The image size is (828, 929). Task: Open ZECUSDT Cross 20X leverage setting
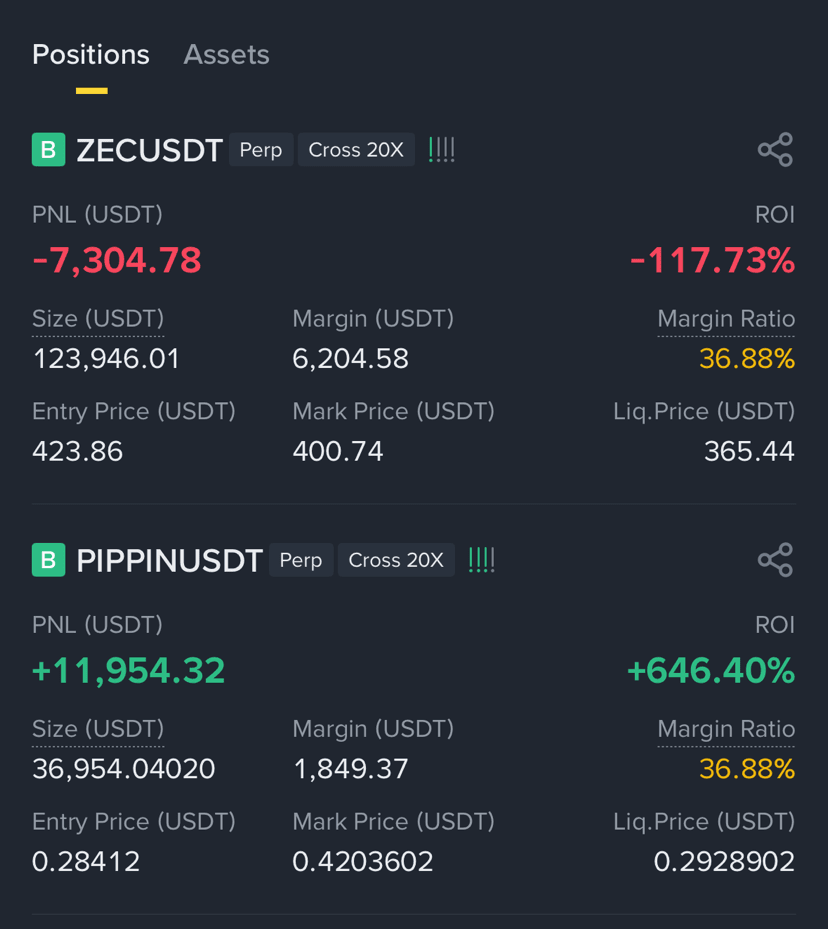[356, 149]
